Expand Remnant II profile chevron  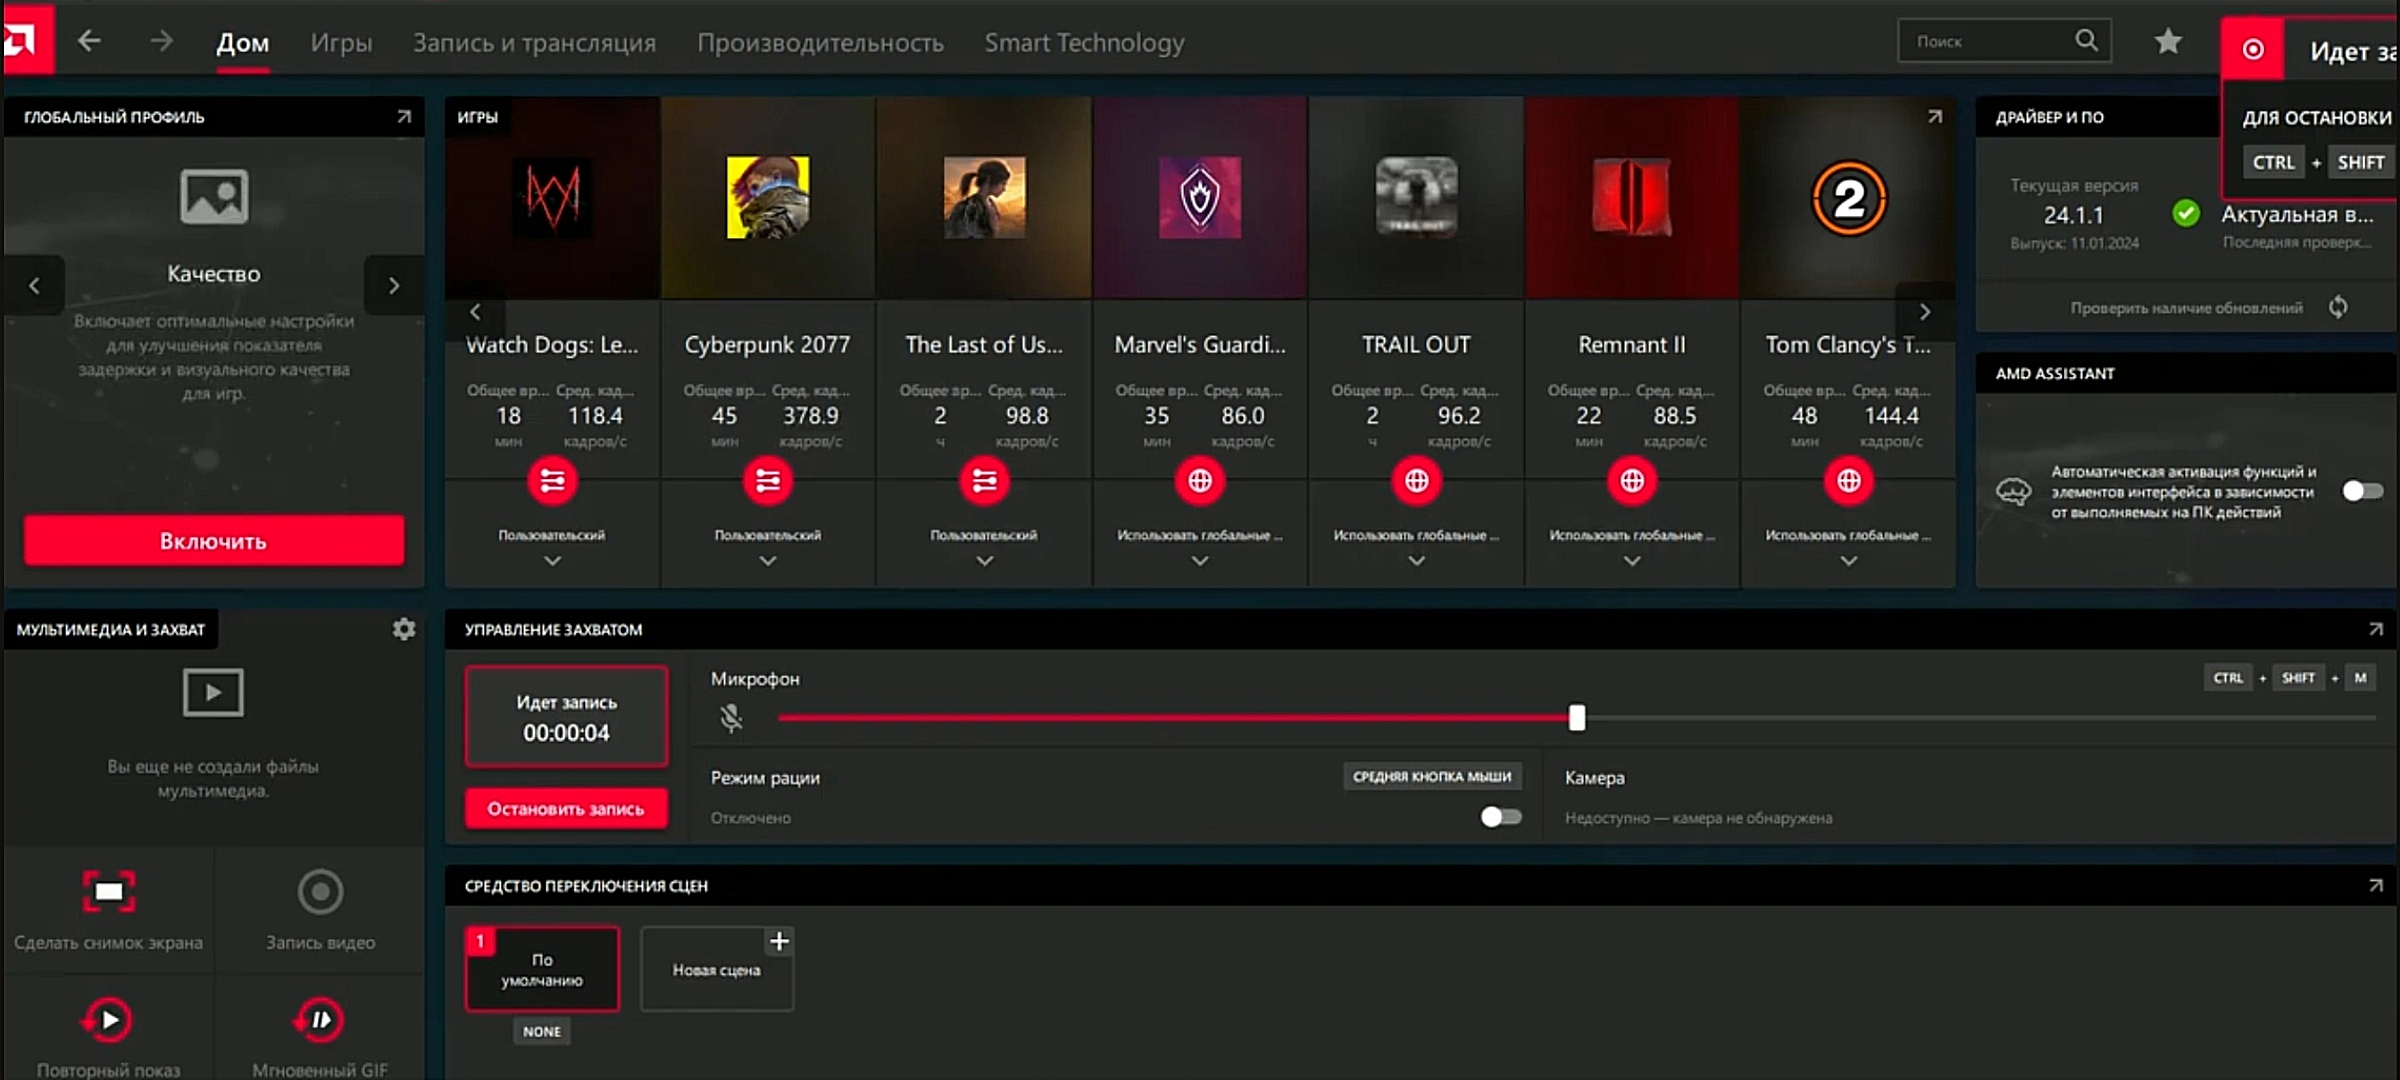(x=1632, y=561)
